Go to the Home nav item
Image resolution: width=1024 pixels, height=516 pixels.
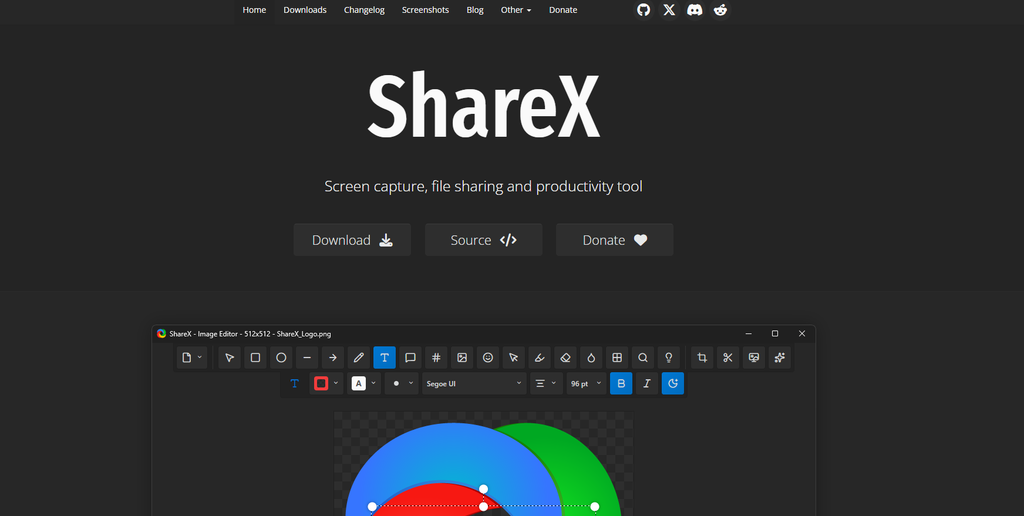(x=254, y=10)
